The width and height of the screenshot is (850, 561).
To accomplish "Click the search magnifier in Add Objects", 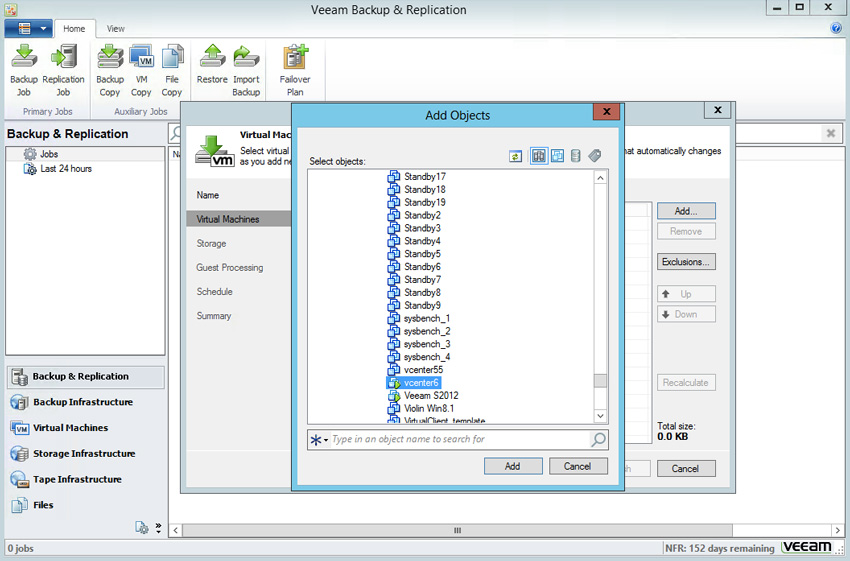I will pyautogui.click(x=598, y=439).
